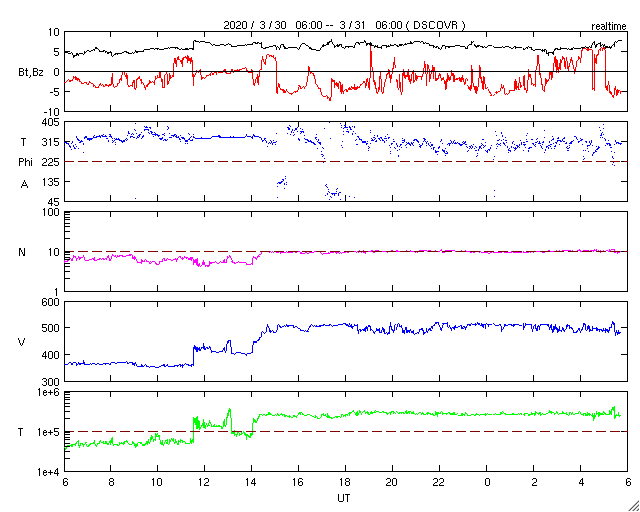Select the "405" tick value
This screenshot has height=512, width=640.
click(x=51, y=122)
